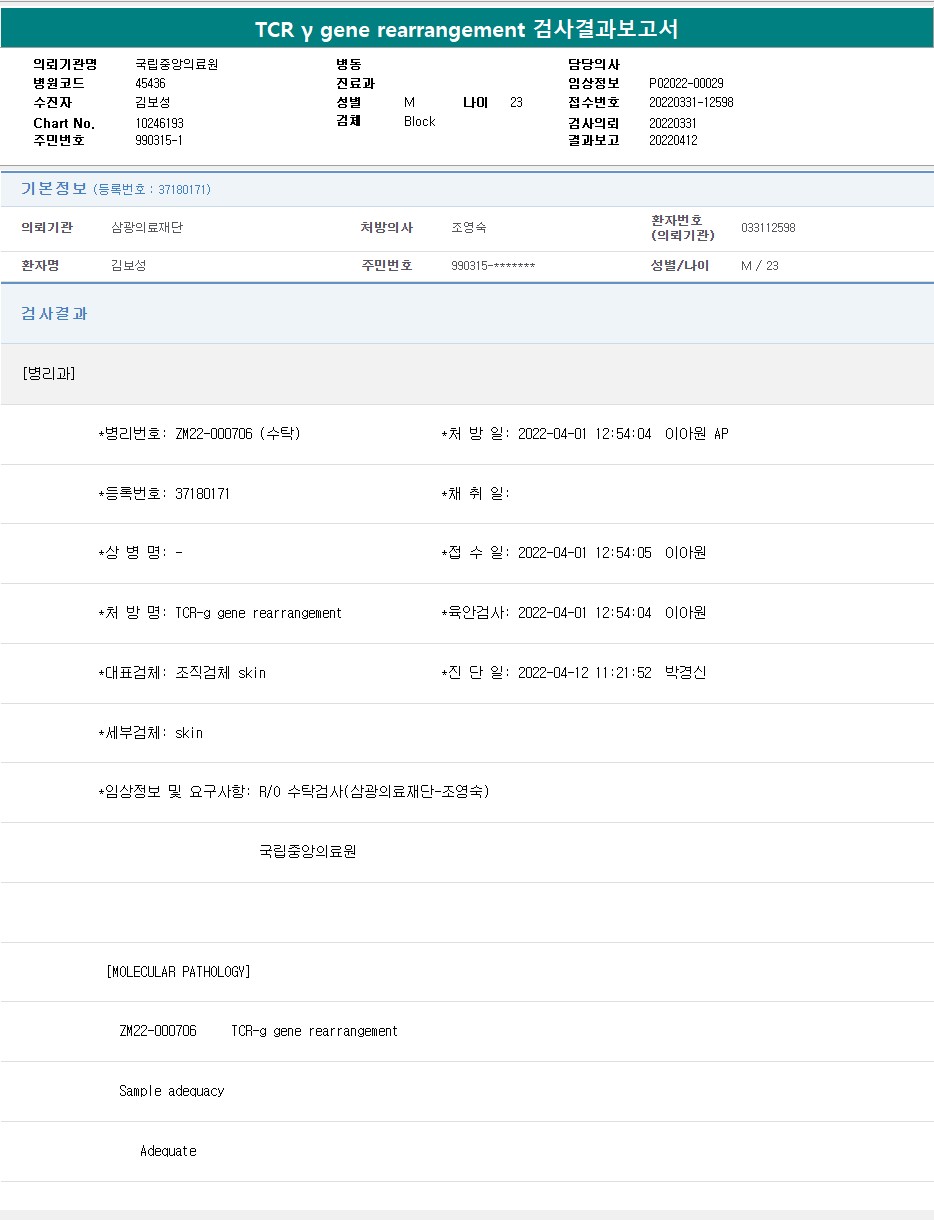Select the 진단일 timestamp 2022-04-12 11:21:52
The height and width of the screenshot is (1220, 934).
(x=584, y=673)
